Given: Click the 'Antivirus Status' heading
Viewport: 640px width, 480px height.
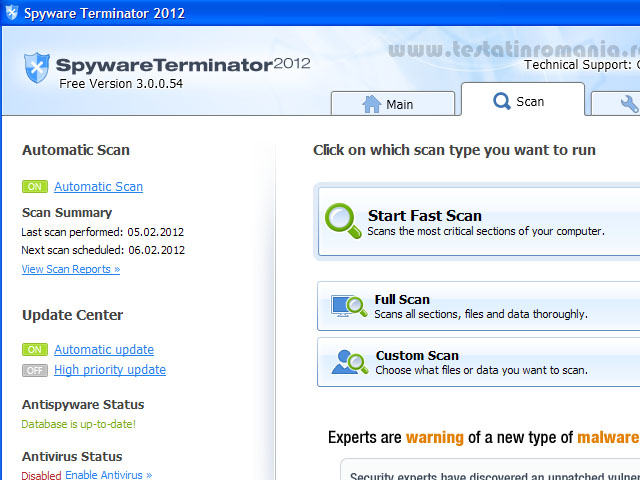Looking at the screenshot, I should [72, 456].
